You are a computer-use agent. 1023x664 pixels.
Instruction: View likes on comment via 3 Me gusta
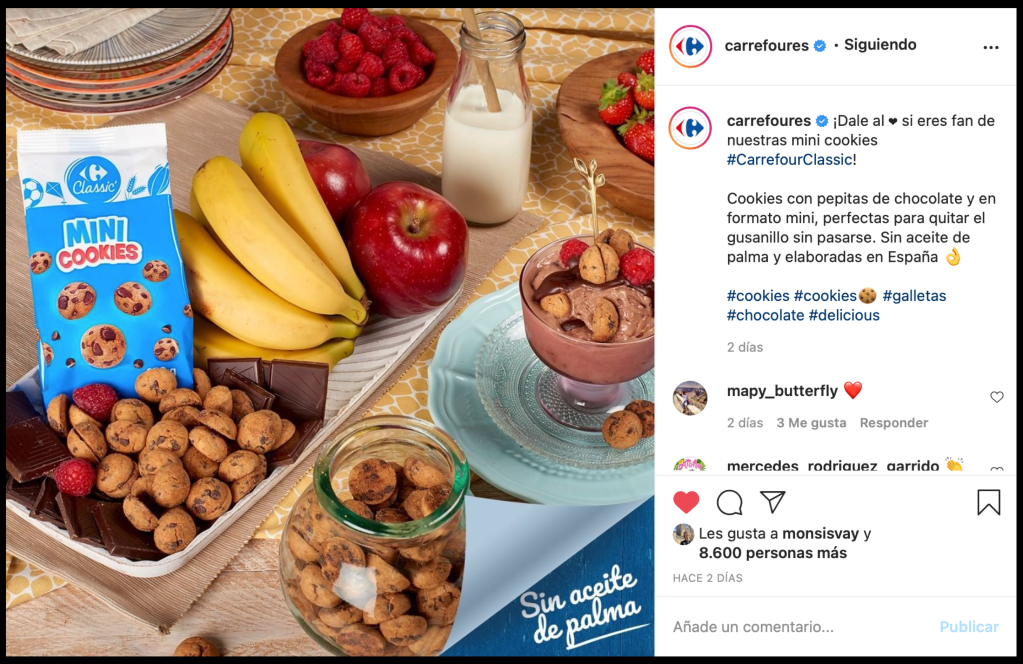(x=811, y=423)
